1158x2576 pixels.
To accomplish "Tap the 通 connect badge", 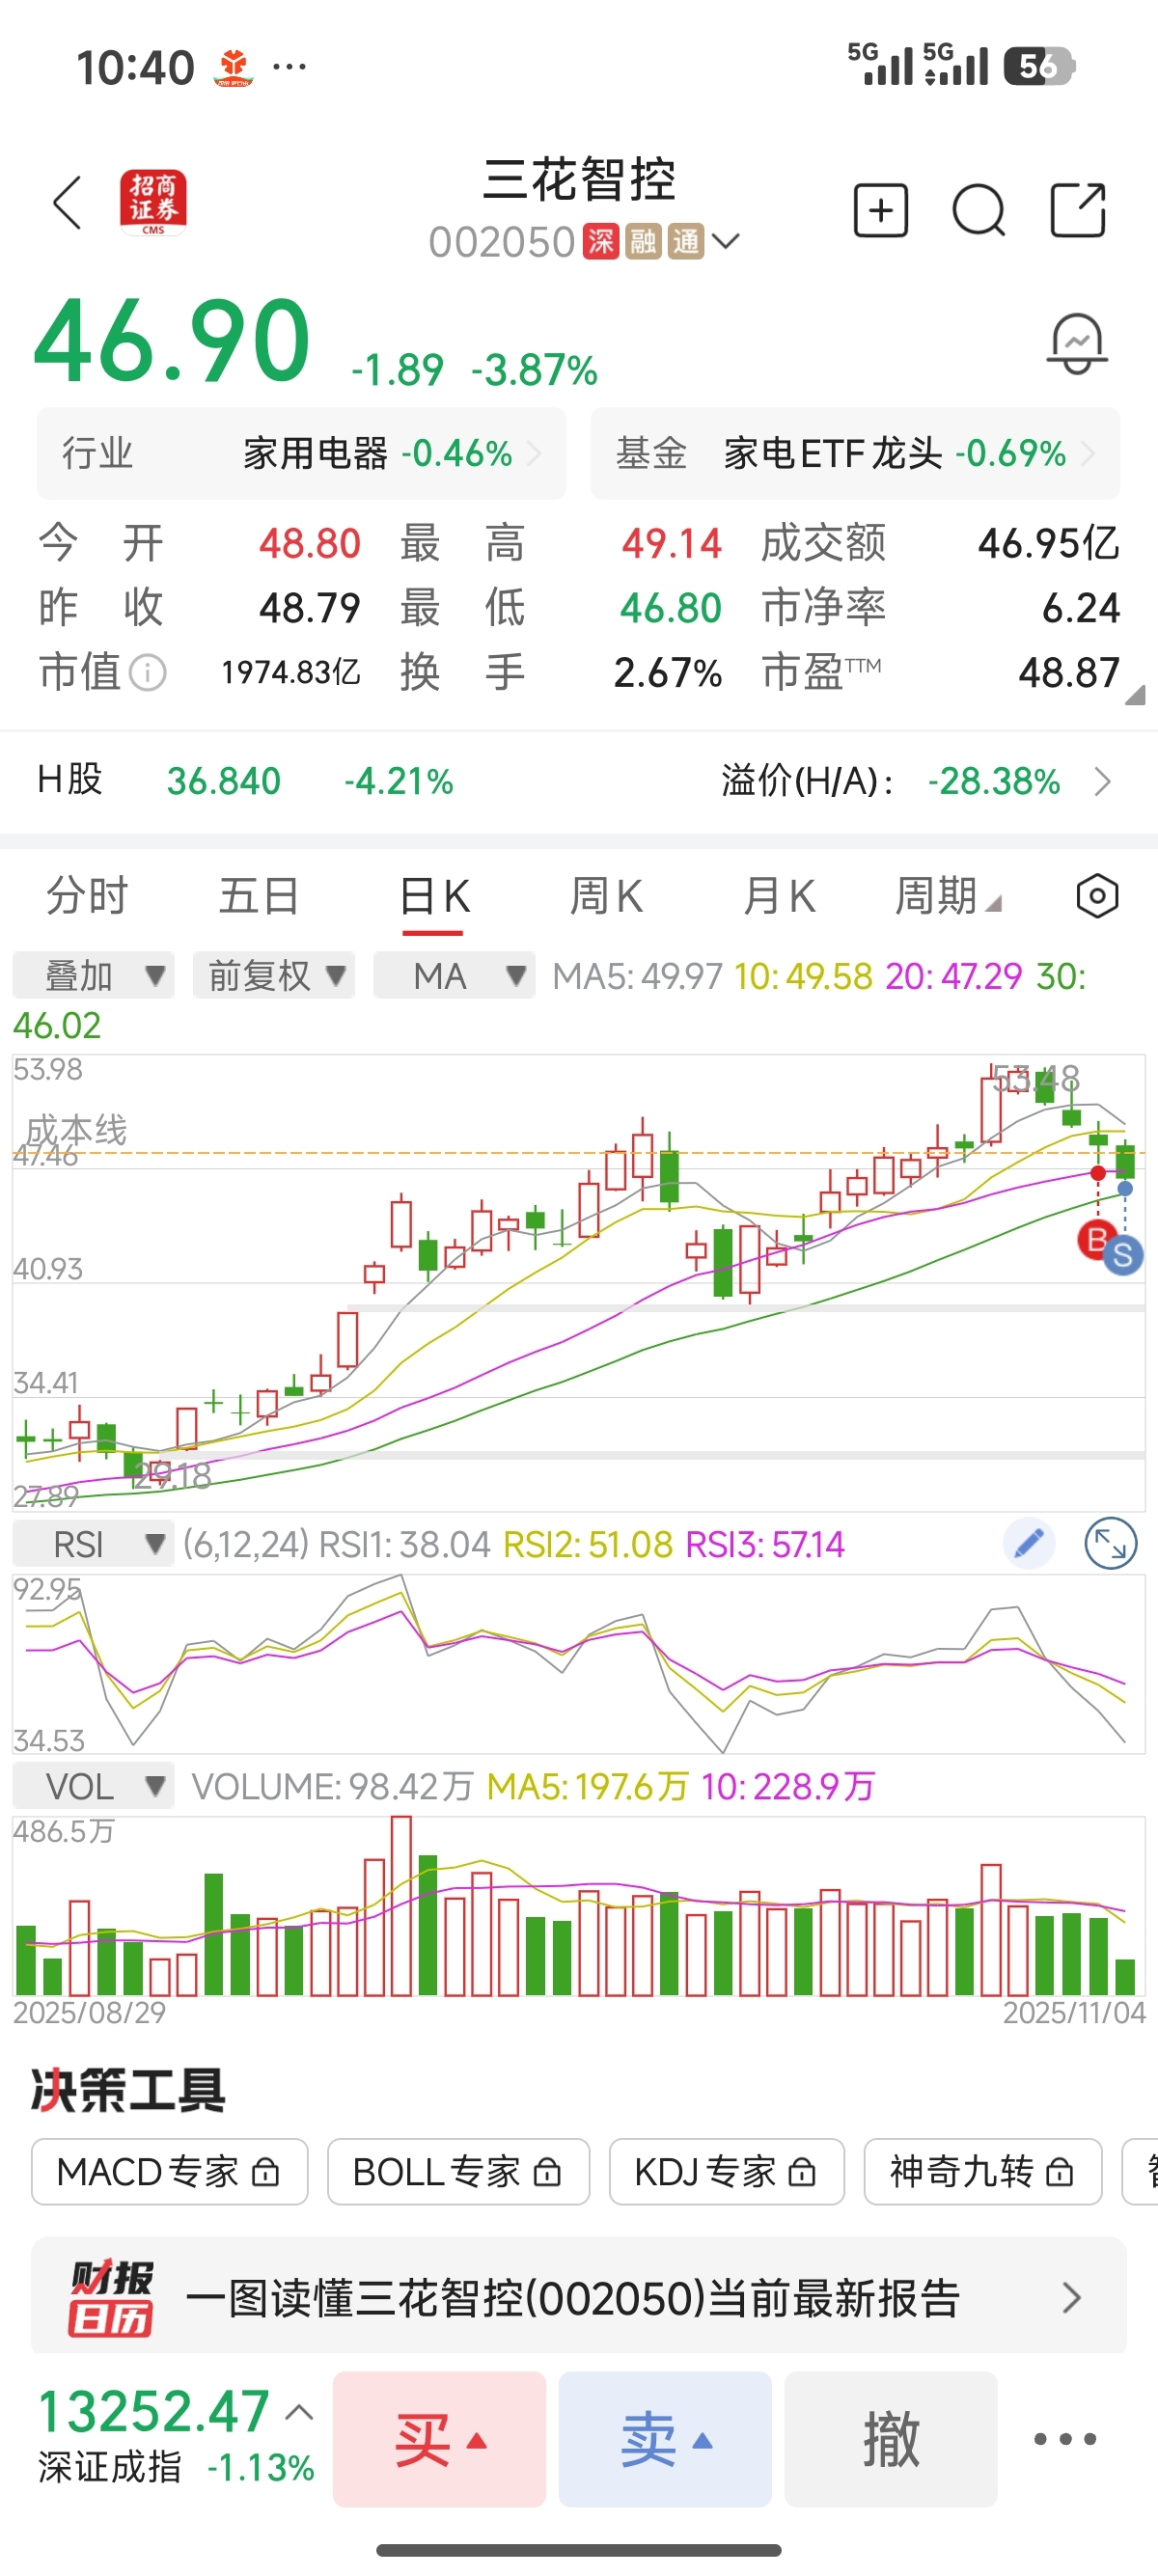I will (686, 241).
